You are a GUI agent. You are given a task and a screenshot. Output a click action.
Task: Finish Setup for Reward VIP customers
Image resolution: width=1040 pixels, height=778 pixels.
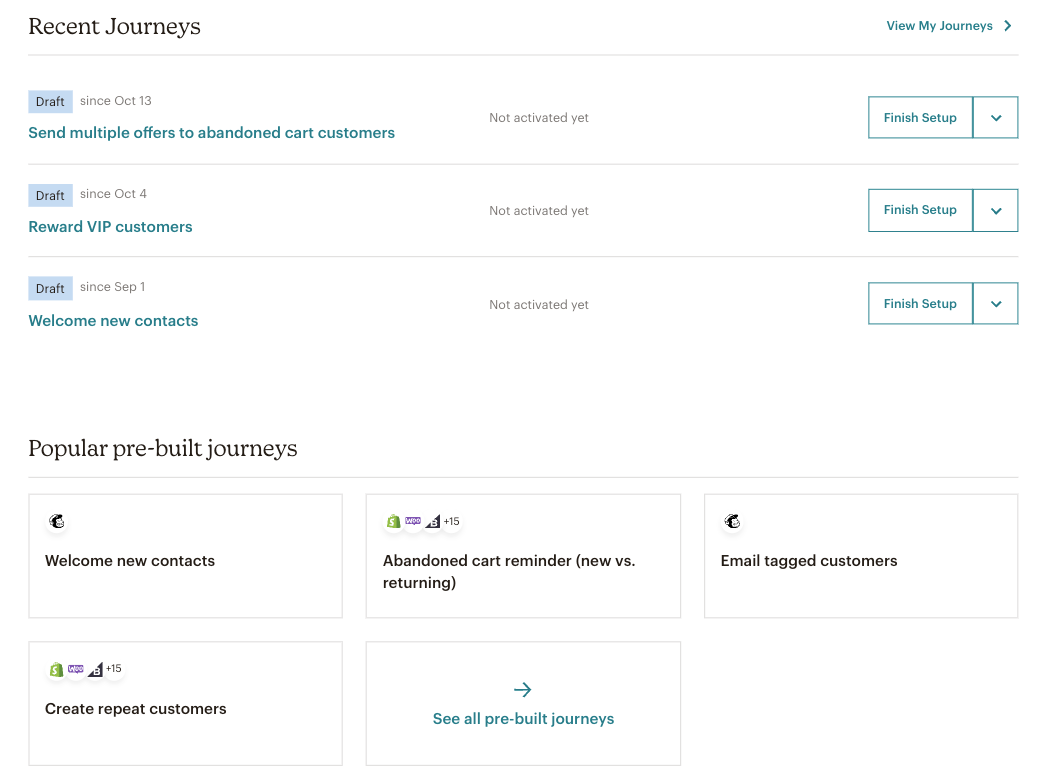pyautogui.click(x=920, y=210)
